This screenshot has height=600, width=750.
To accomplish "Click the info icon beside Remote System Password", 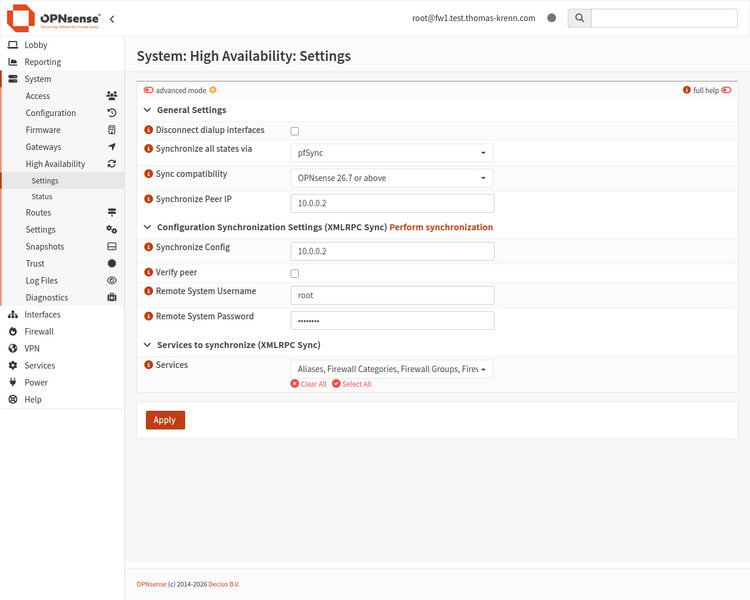I will coord(148,316).
